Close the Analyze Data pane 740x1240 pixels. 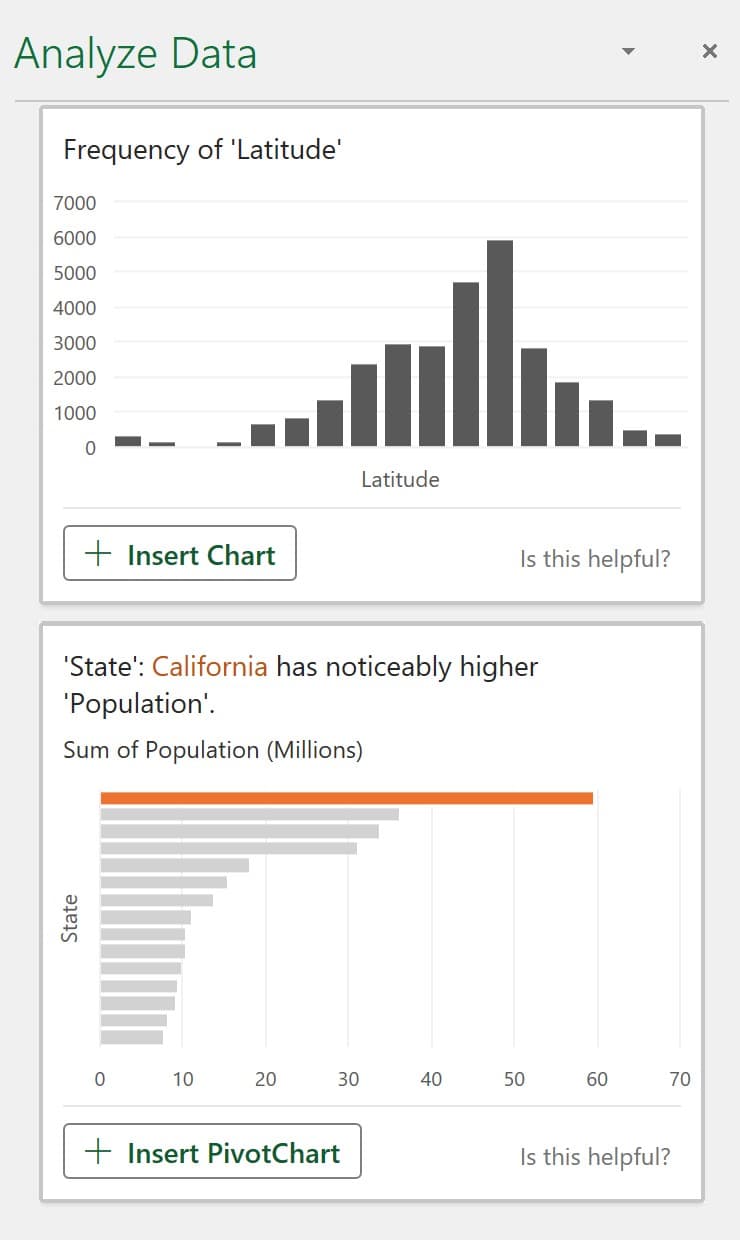[x=710, y=51]
